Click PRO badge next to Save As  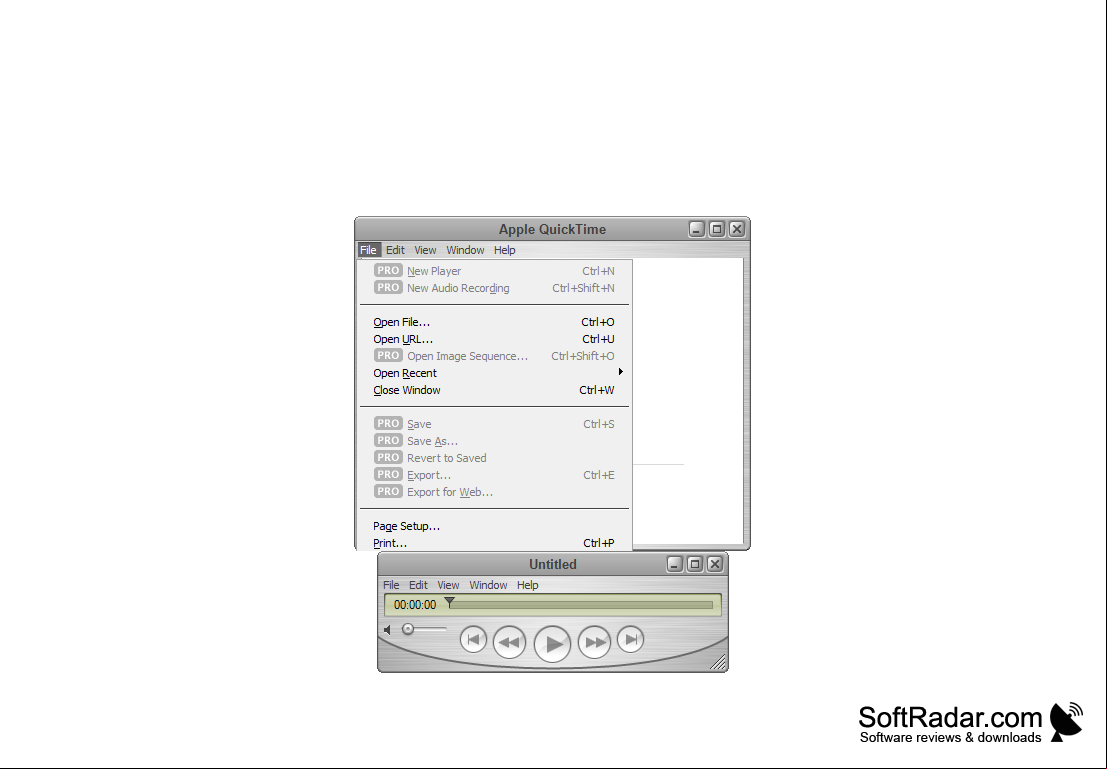click(x=388, y=440)
